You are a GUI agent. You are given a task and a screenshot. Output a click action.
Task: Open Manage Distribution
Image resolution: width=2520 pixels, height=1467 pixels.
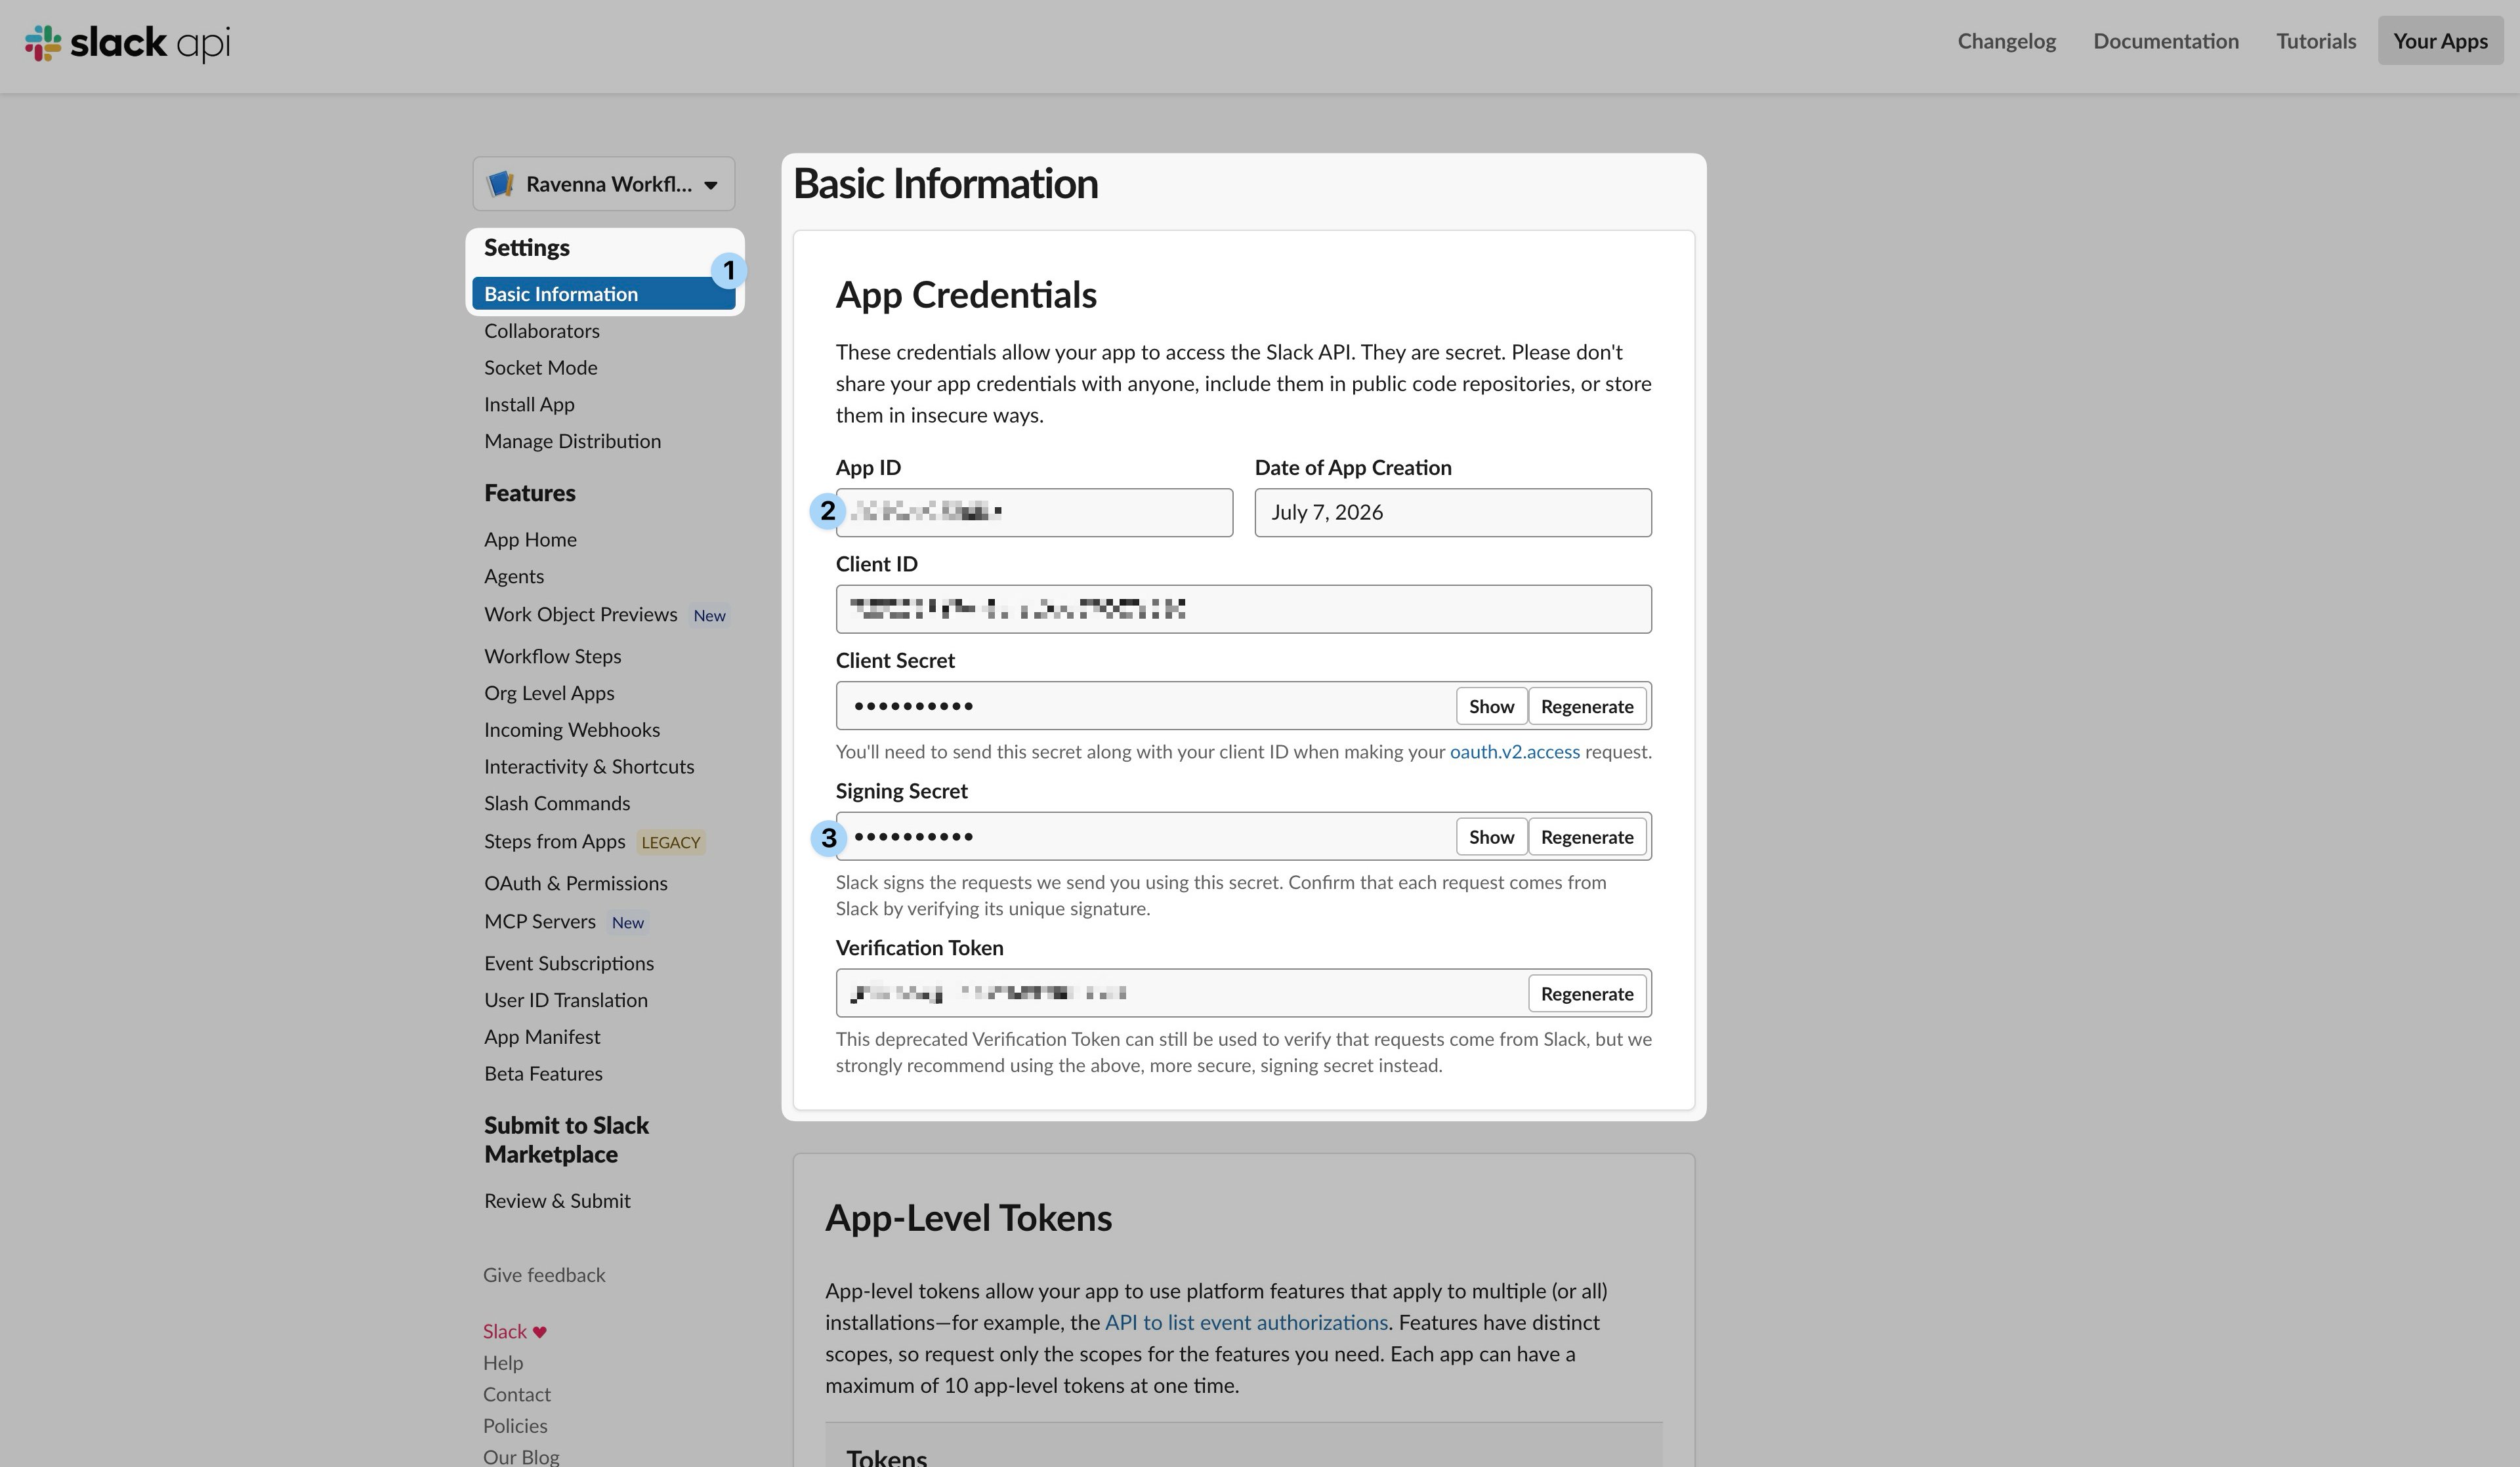[572, 442]
